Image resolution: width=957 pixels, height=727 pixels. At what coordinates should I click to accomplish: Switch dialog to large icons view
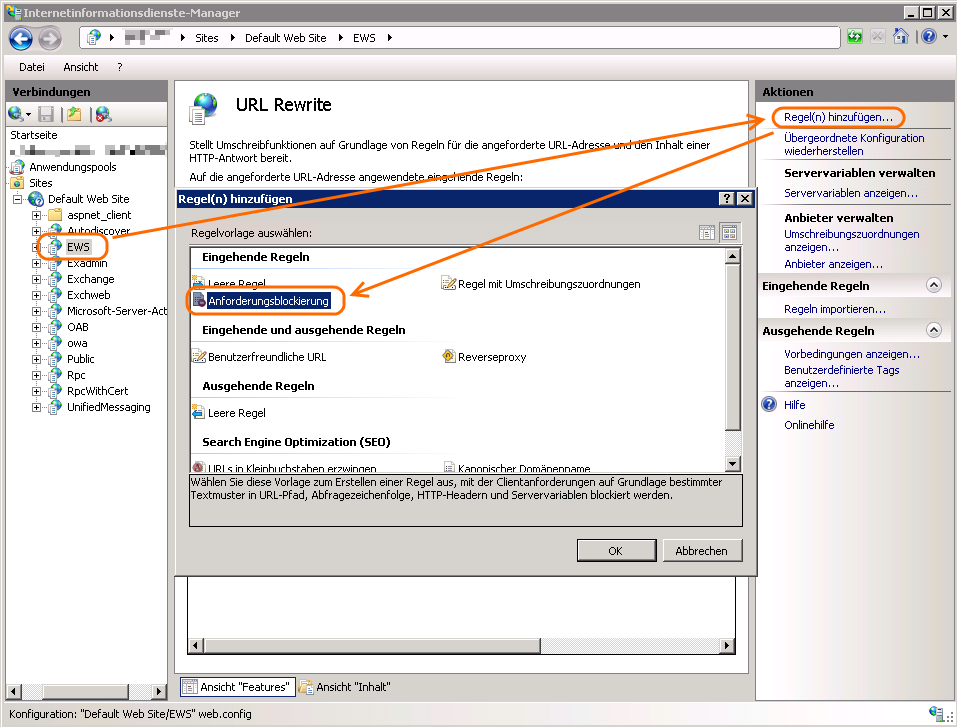(729, 233)
